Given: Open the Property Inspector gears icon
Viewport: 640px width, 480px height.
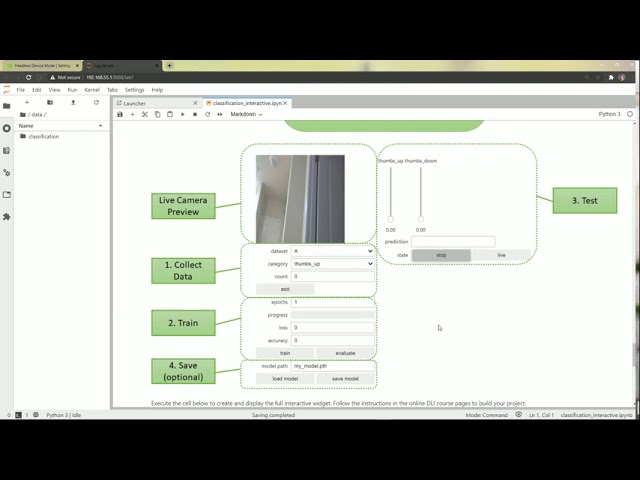Looking at the screenshot, I should 7,173.
